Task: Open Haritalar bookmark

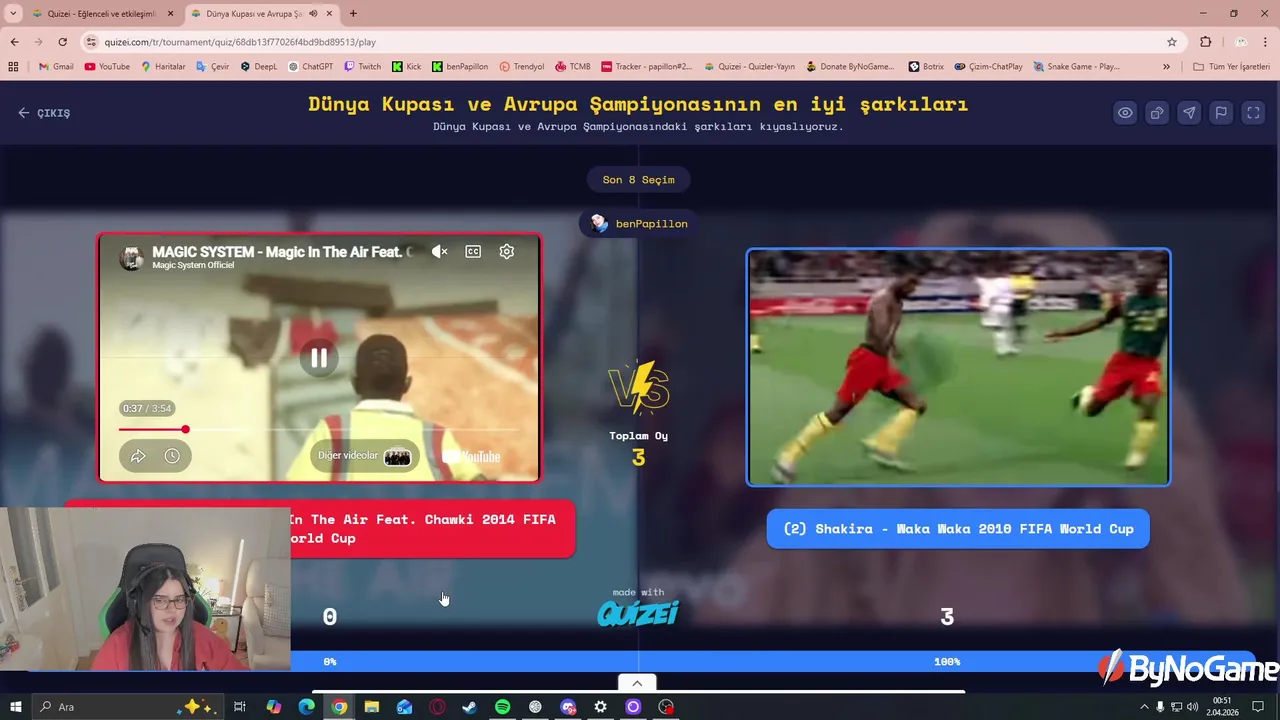Action: (163, 67)
